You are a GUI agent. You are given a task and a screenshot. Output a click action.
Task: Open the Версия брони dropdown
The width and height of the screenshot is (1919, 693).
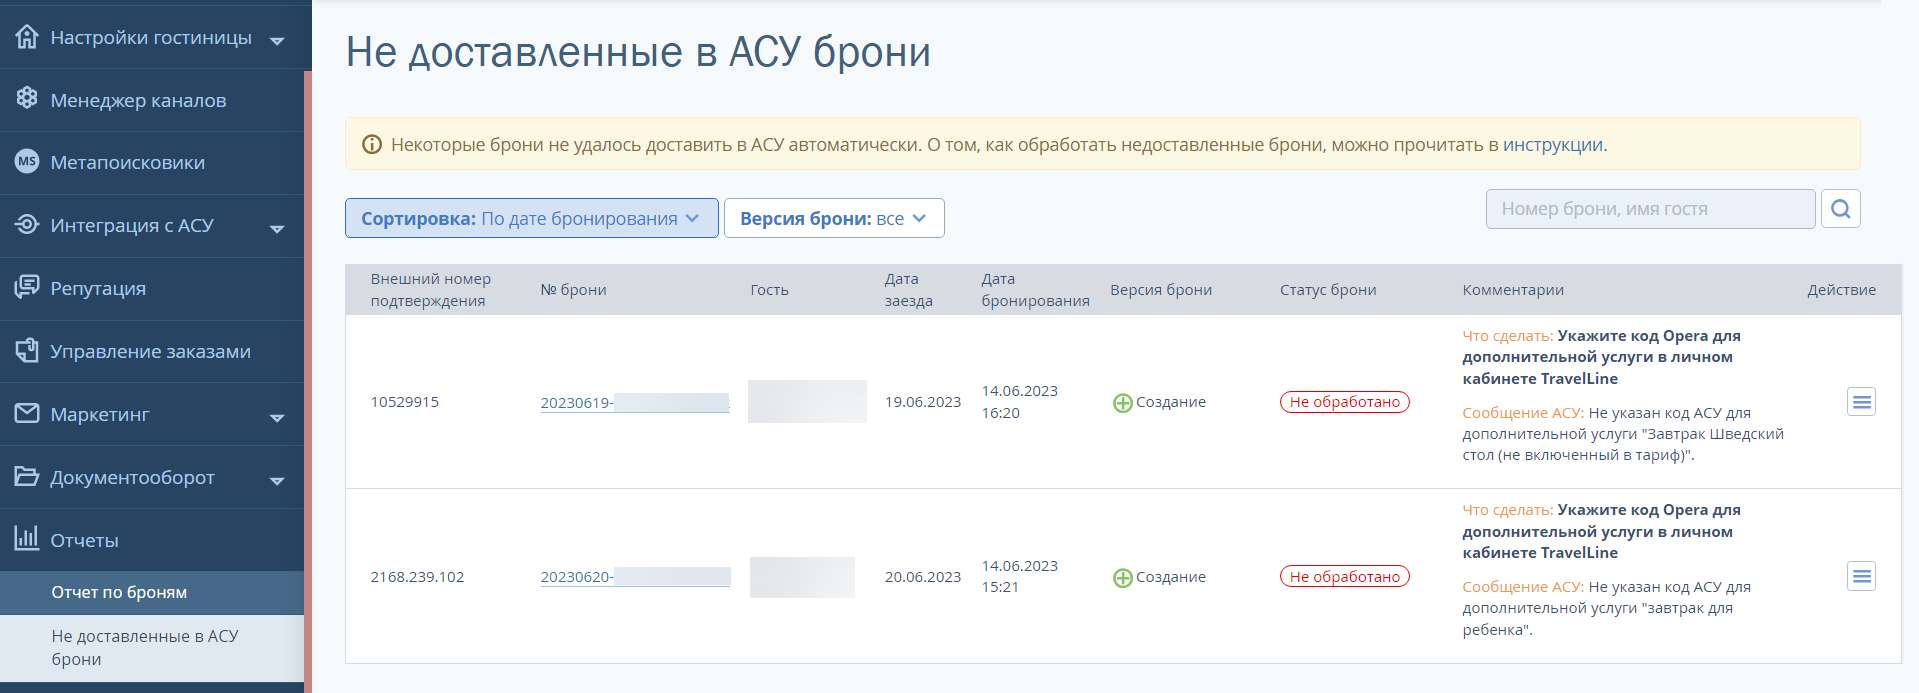point(834,218)
